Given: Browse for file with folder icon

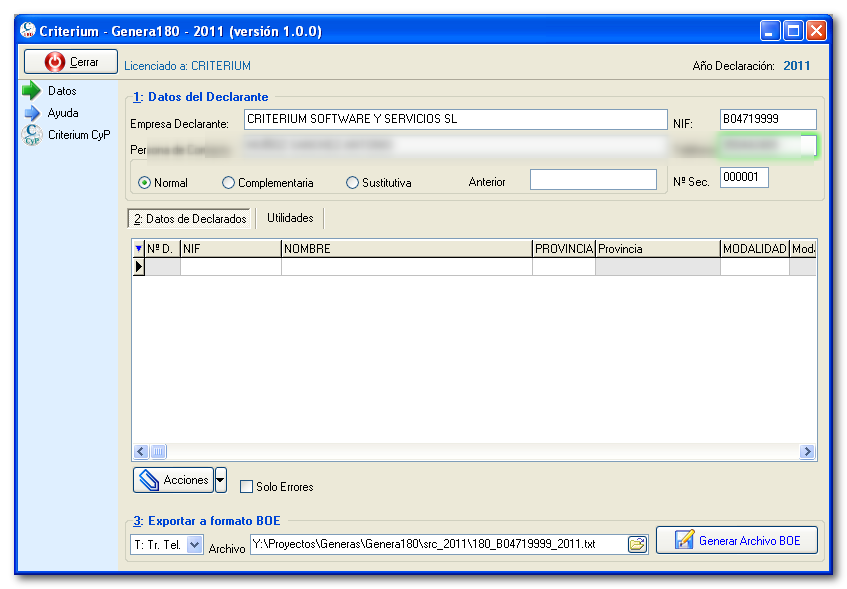Looking at the screenshot, I should pos(637,544).
